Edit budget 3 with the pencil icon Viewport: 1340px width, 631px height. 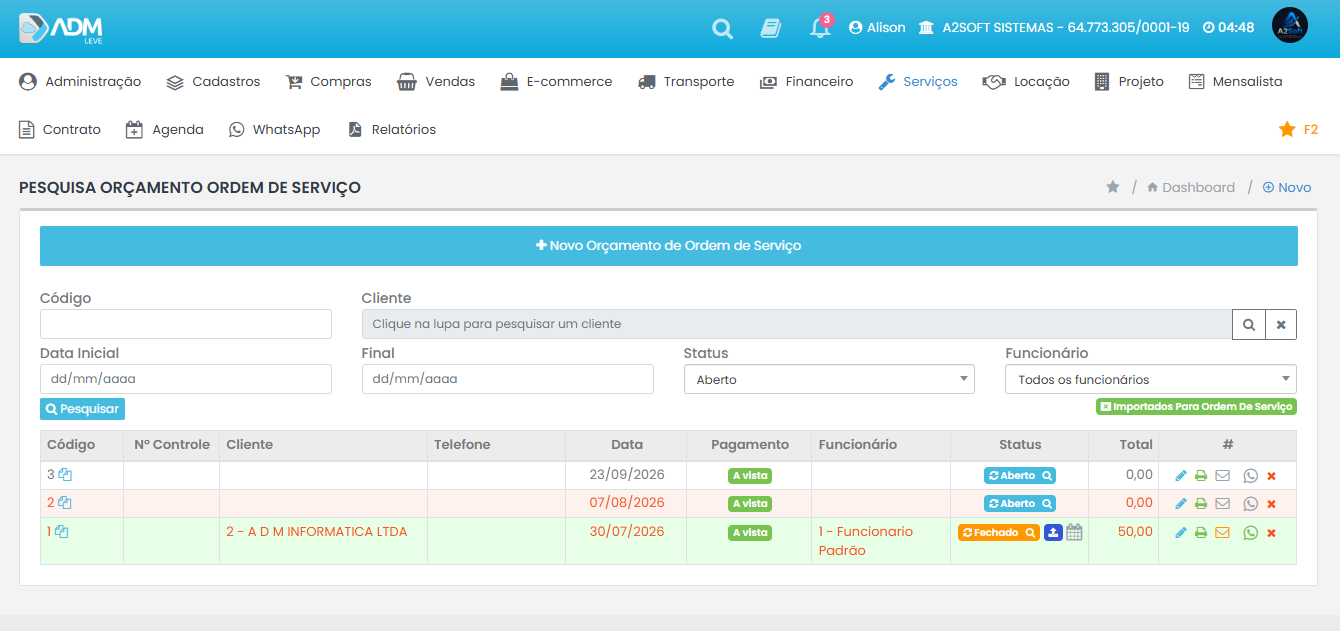tap(1181, 476)
